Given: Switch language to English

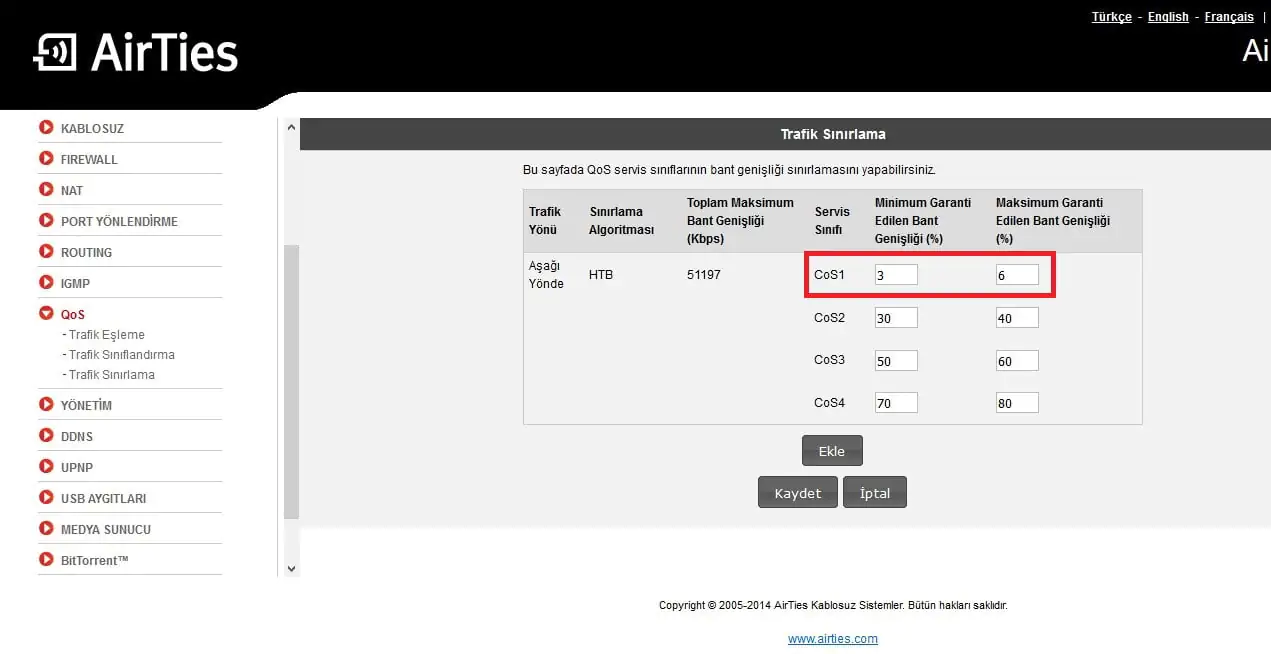Looking at the screenshot, I should coord(1168,17).
